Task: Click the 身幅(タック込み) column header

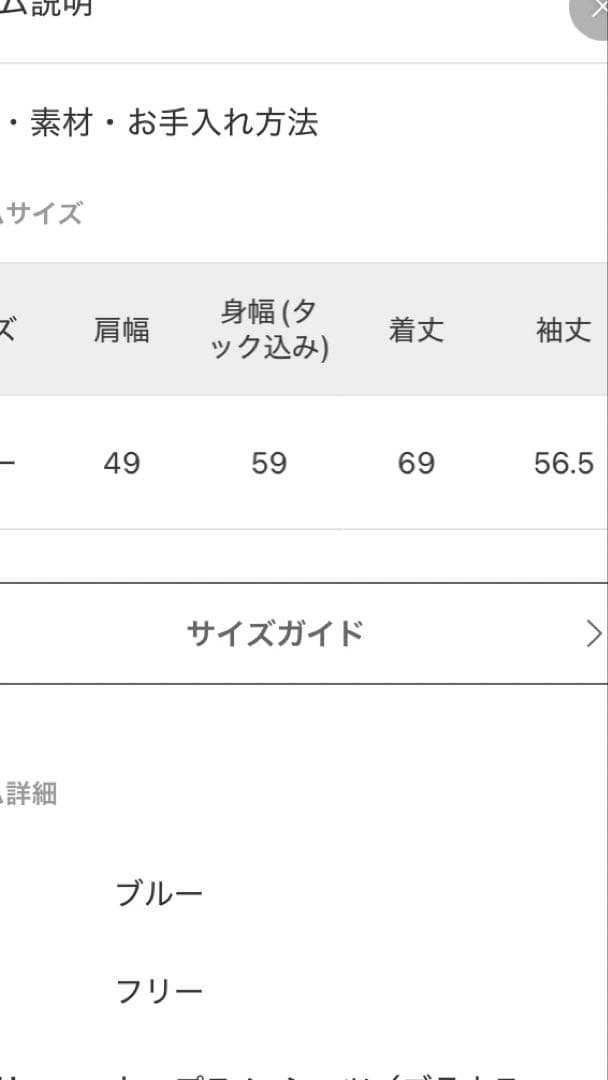Action: tap(267, 330)
